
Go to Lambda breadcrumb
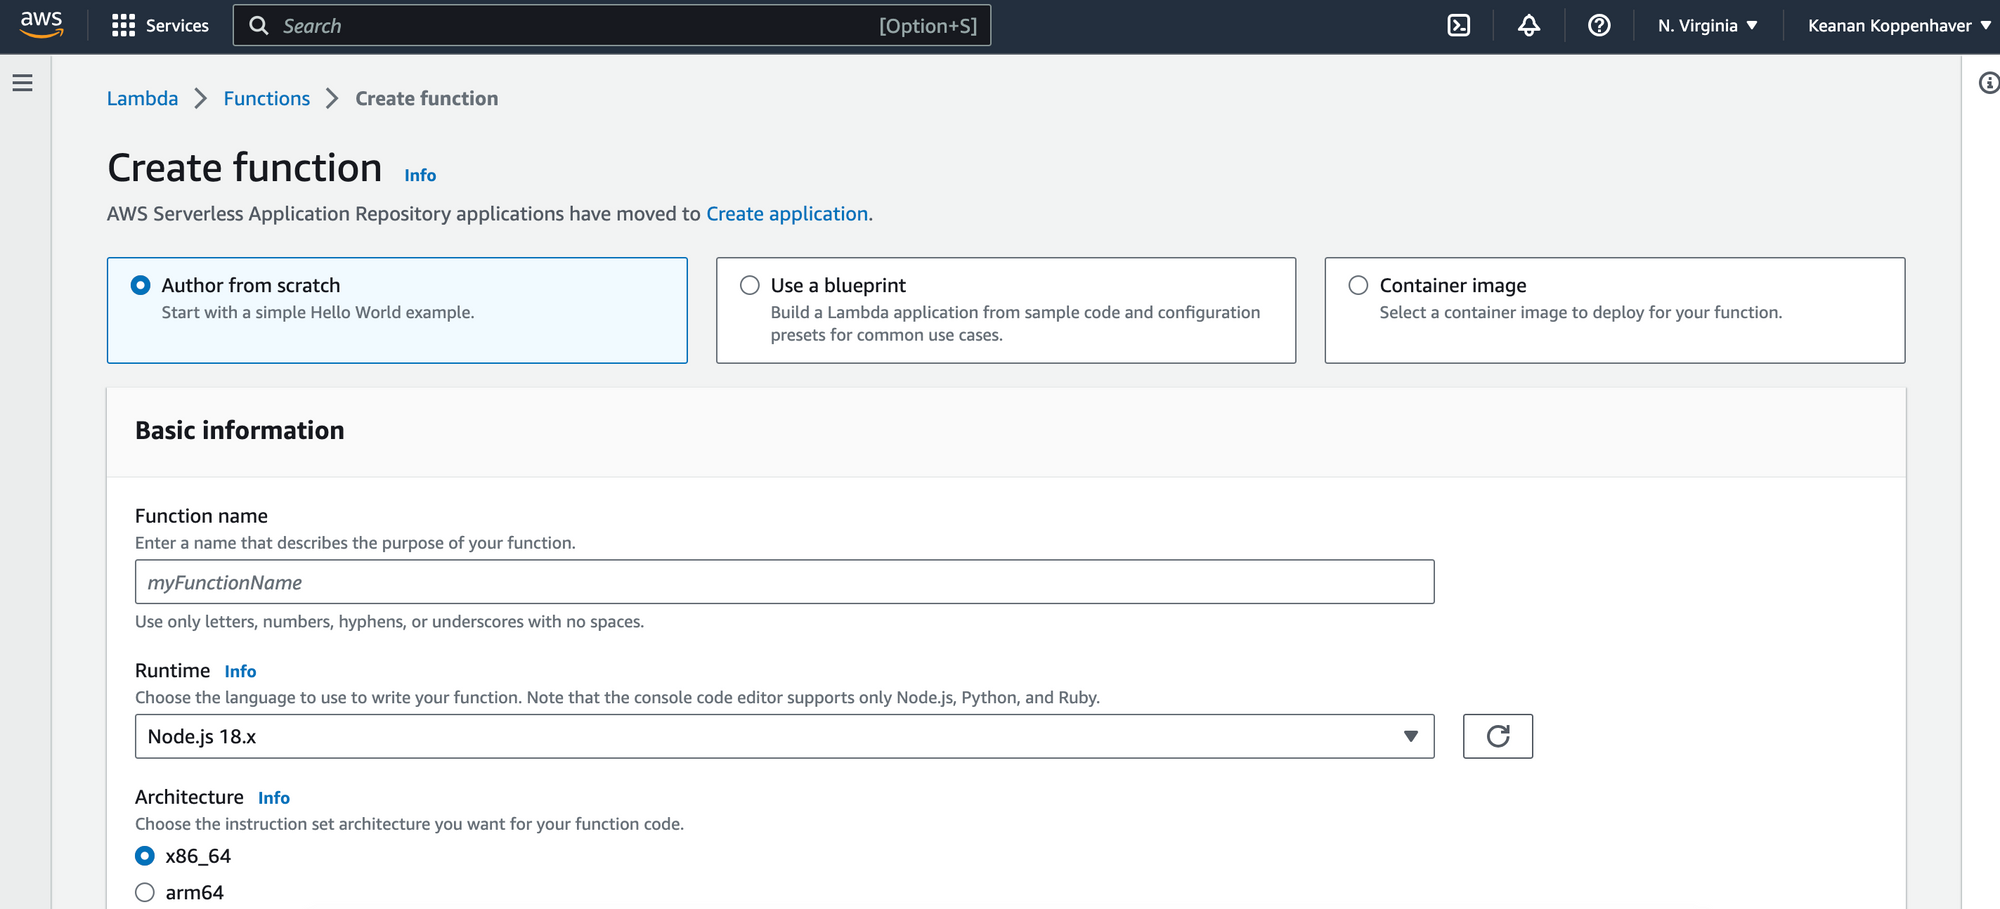142,98
